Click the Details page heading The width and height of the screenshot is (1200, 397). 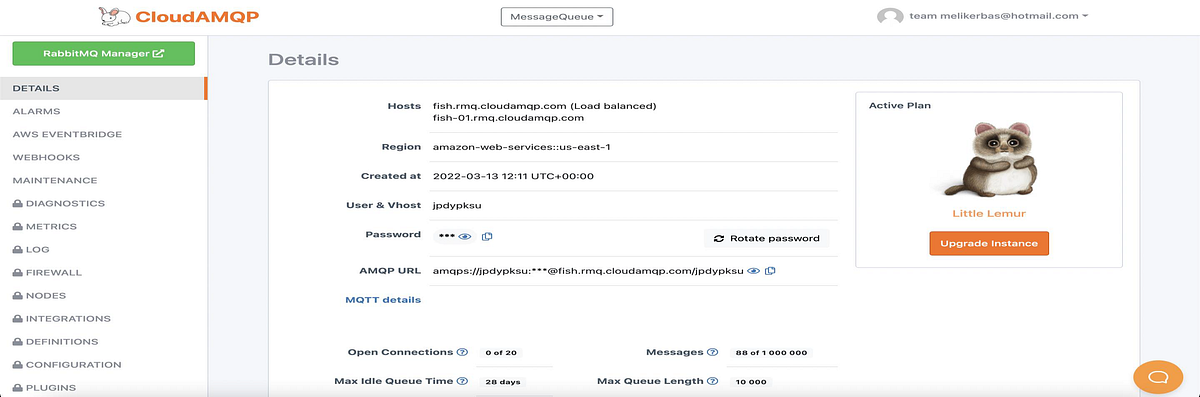point(303,60)
